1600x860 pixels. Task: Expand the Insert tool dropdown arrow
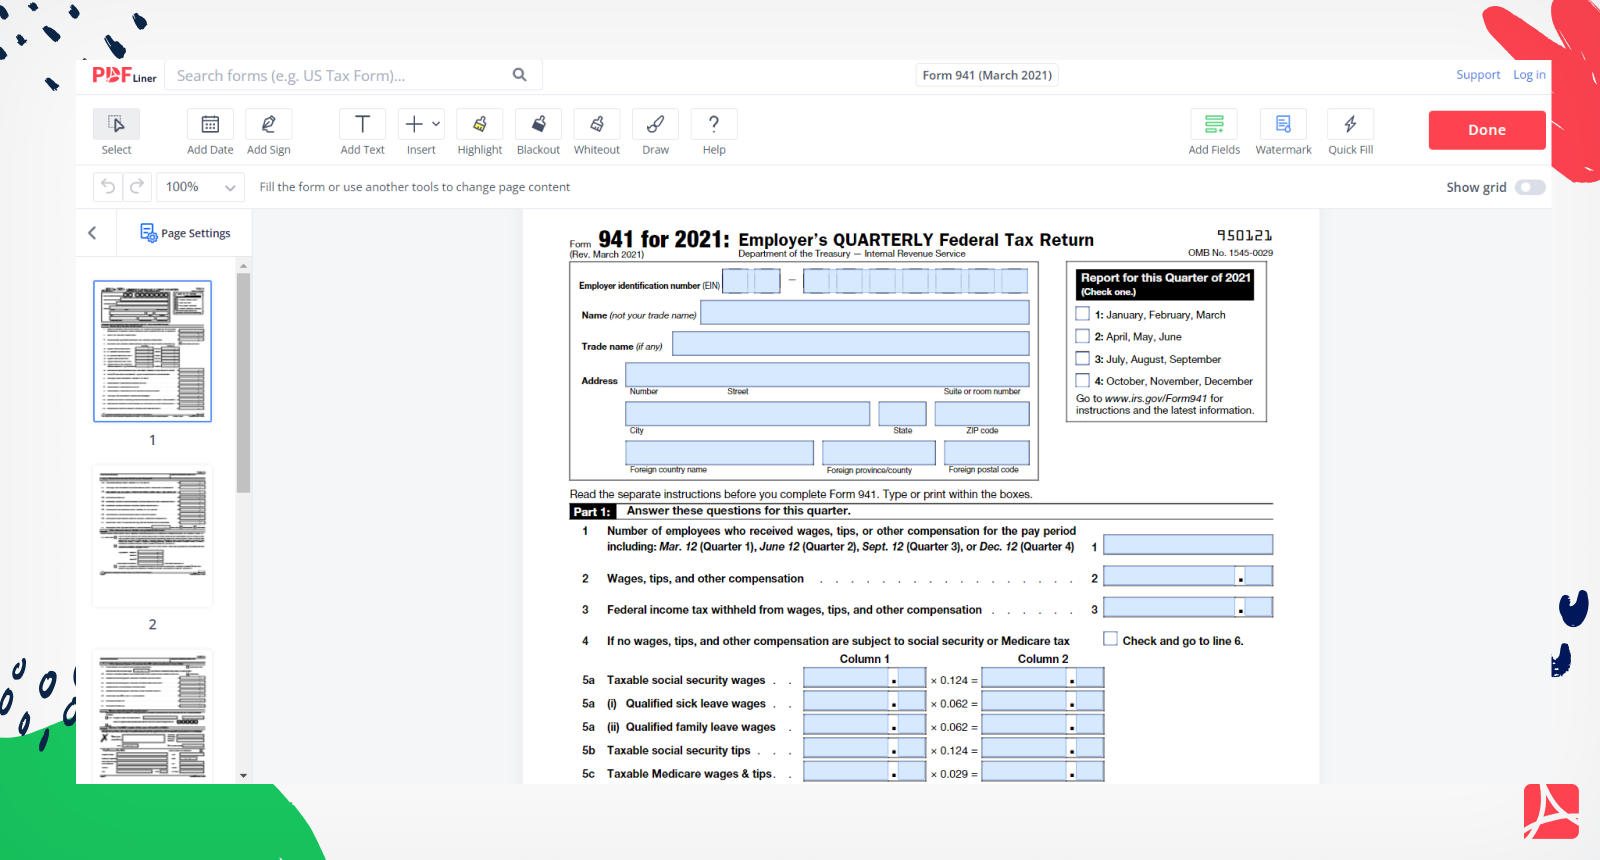point(436,124)
